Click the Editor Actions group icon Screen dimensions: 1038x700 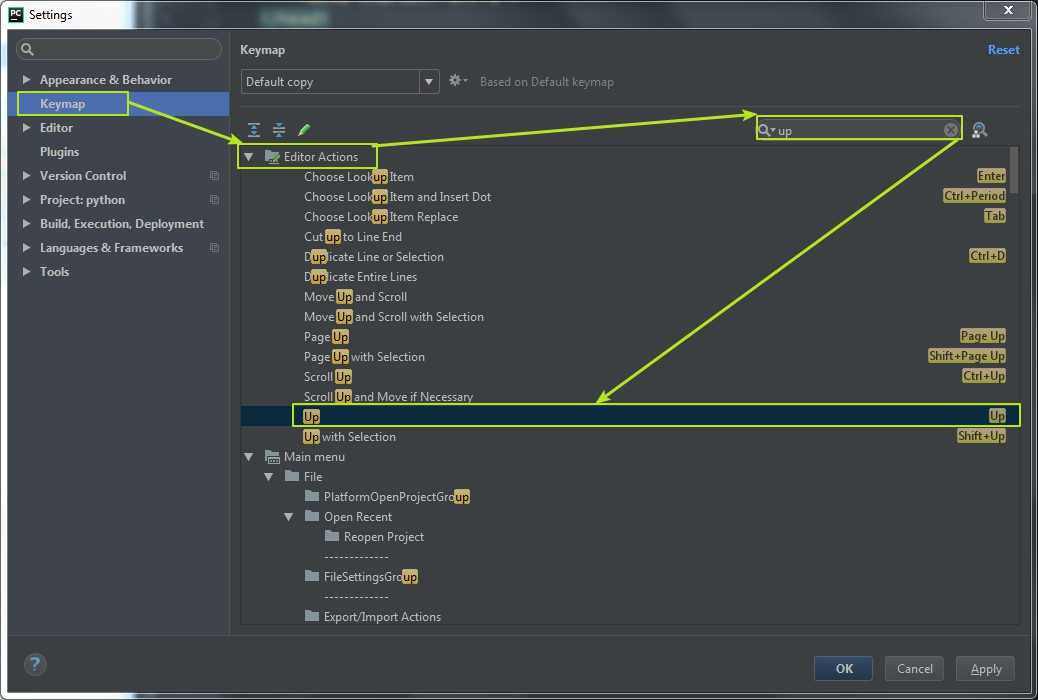(x=271, y=157)
